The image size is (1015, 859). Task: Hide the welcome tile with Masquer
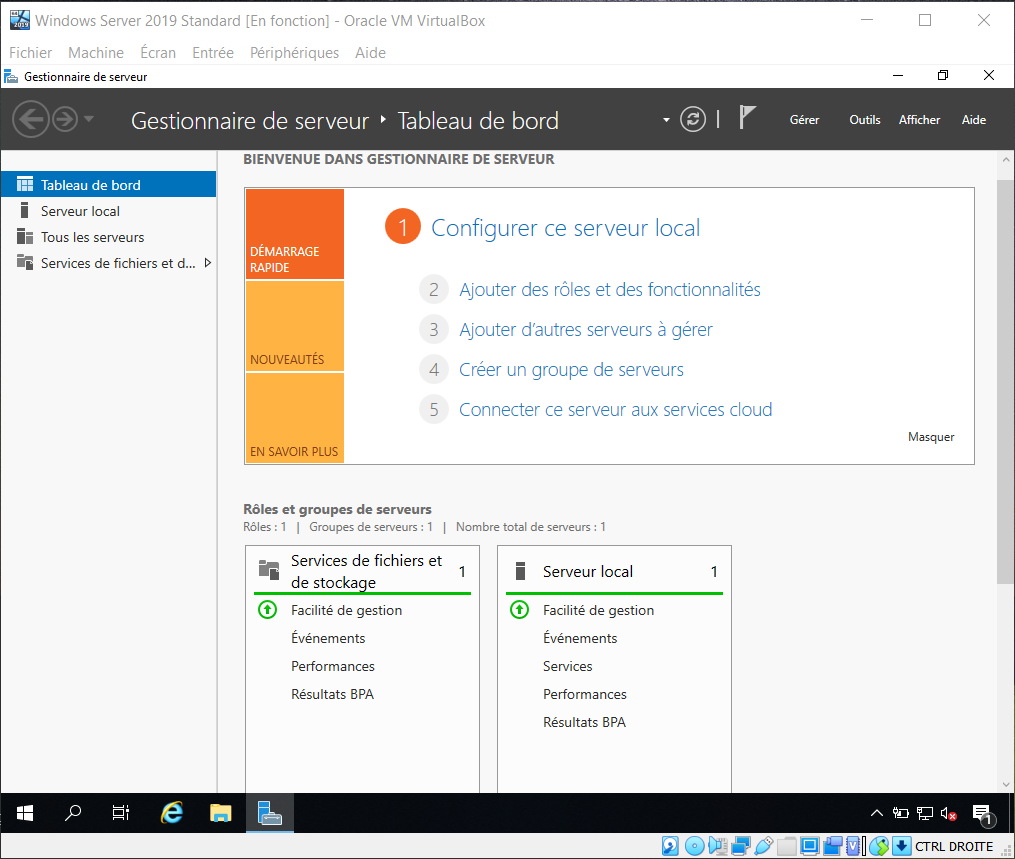[x=931, y=436]
